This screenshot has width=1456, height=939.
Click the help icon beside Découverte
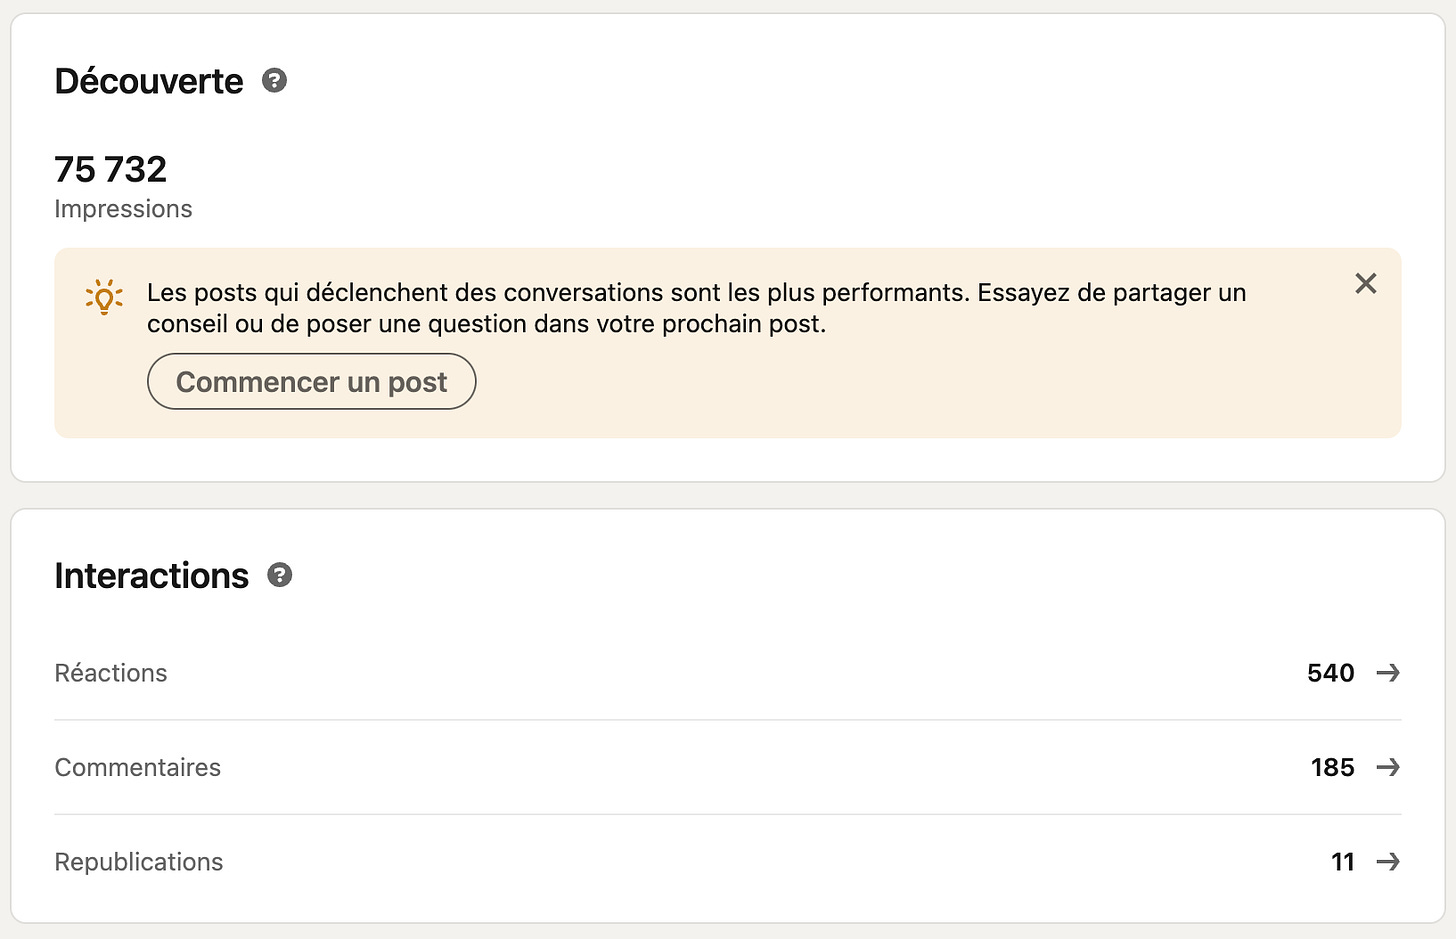tap(275, 81)
